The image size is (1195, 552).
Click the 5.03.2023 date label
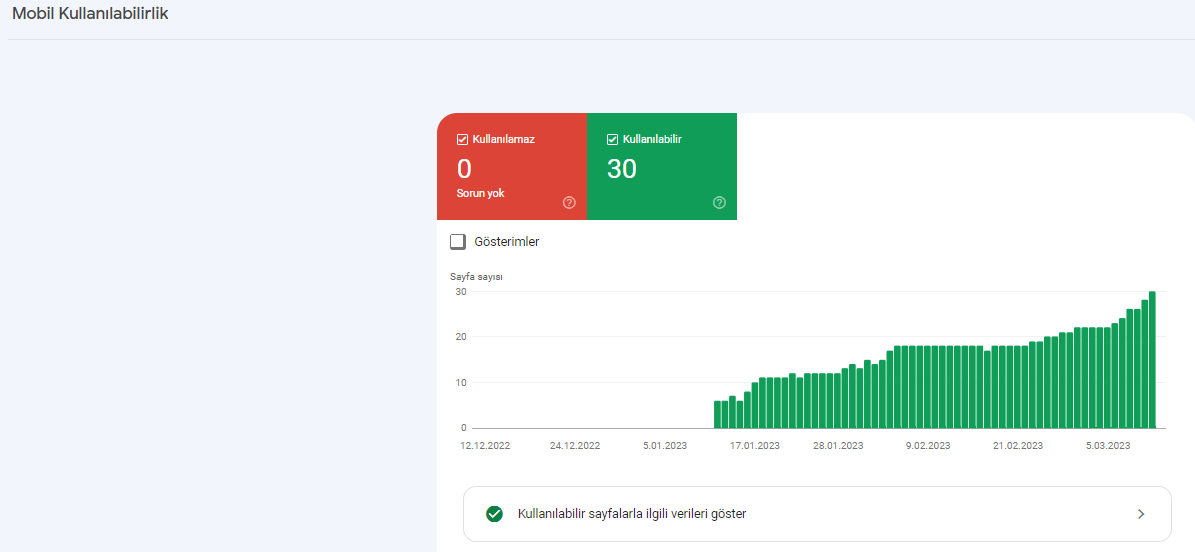1108,446
